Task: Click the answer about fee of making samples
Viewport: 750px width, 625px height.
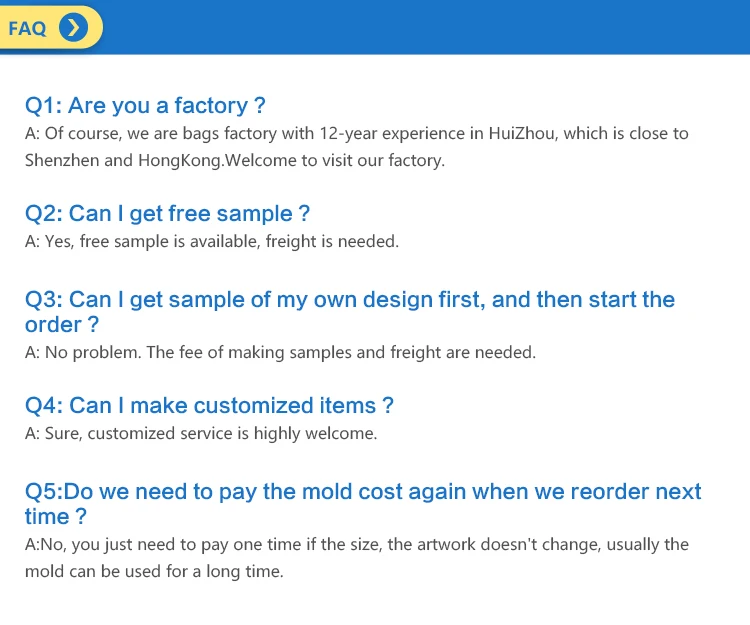Action: point(280,352)
